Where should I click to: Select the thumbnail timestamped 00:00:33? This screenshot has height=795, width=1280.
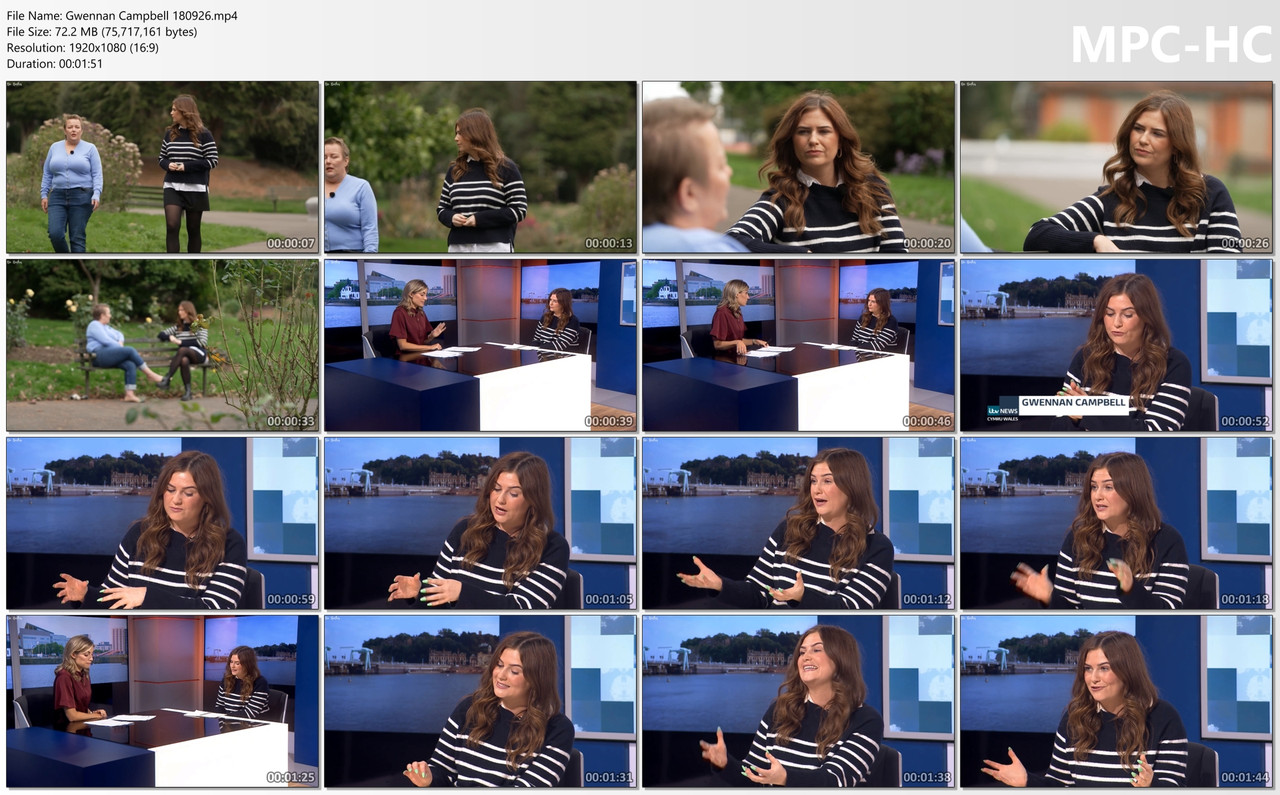162,345
